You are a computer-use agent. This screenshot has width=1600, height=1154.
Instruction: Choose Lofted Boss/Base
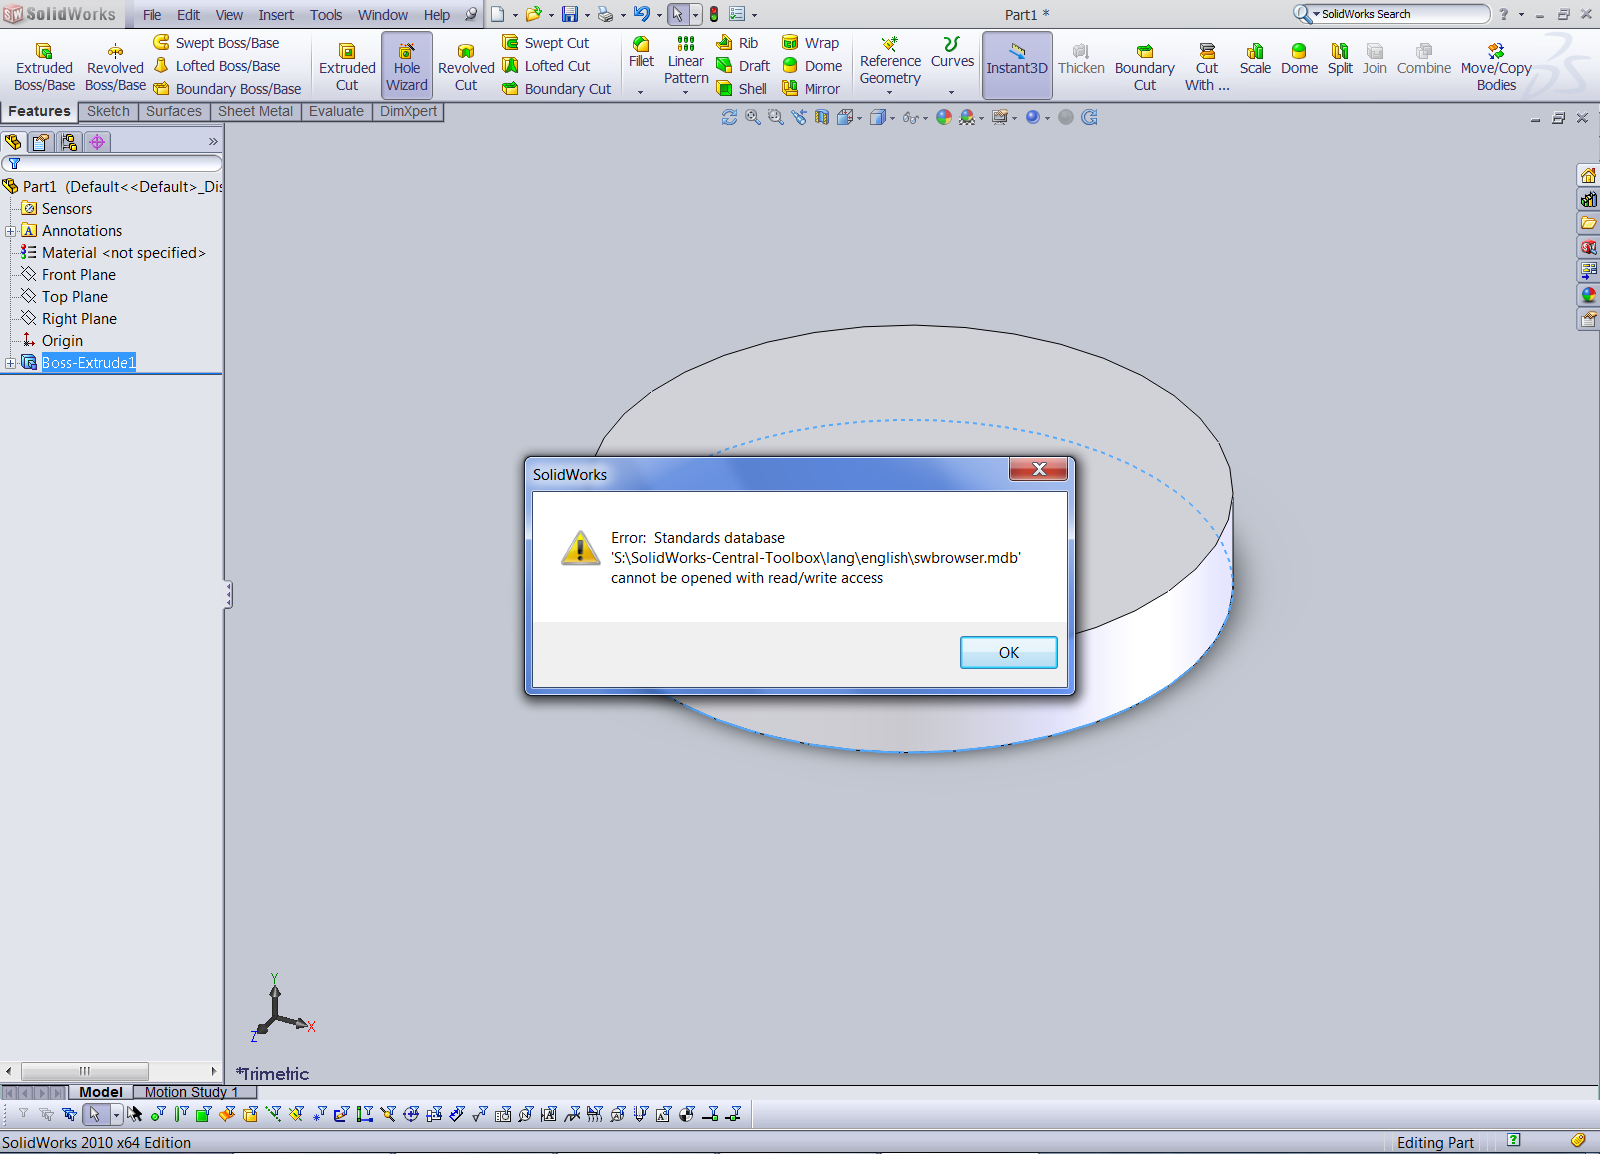coord(217,66)
